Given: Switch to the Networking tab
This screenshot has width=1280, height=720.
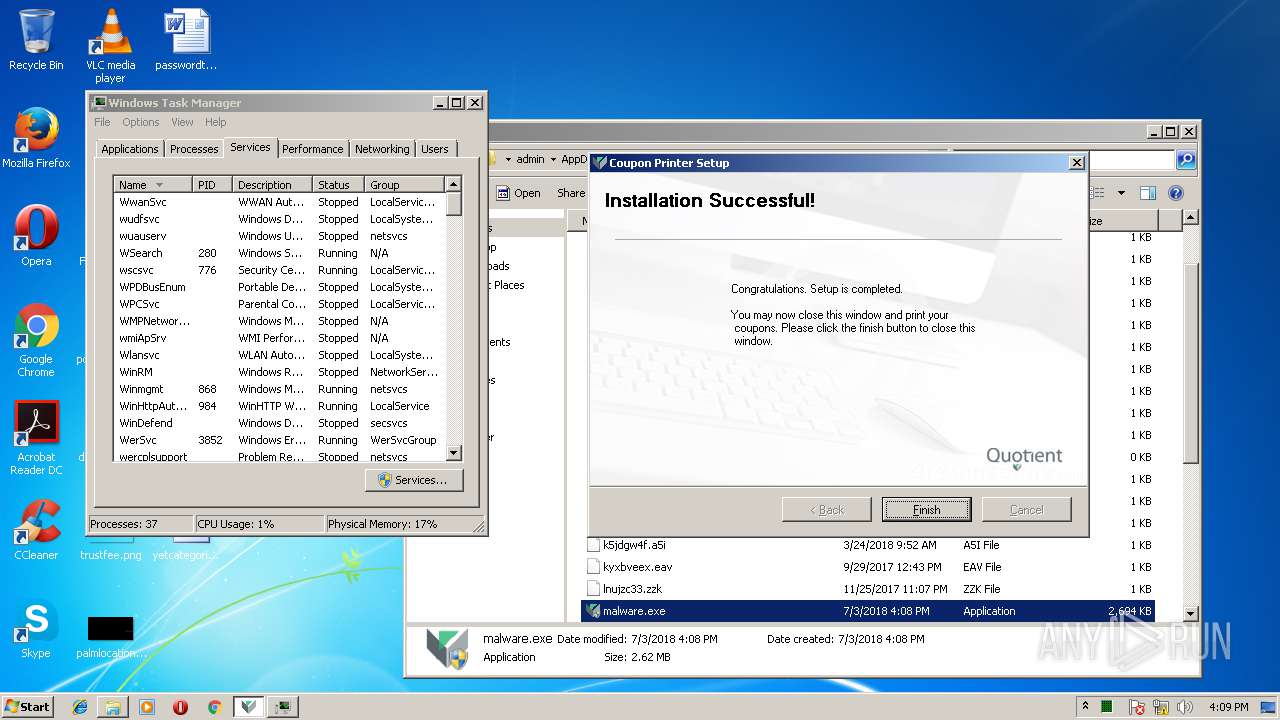Looking at the screenshot, I should coord(382,149).
